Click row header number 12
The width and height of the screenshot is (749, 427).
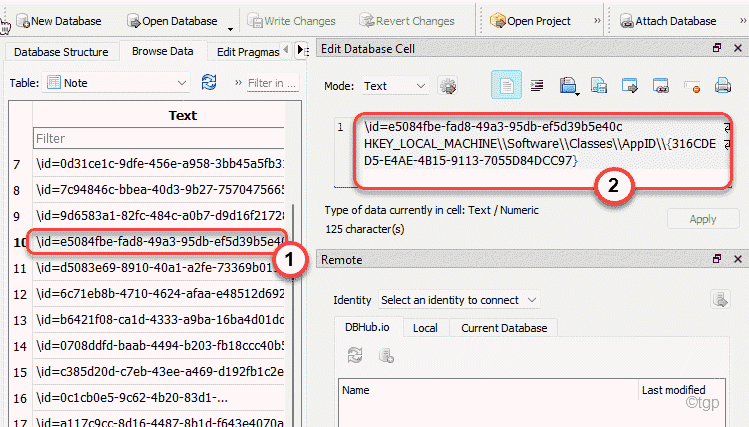[x=20, y=294]
